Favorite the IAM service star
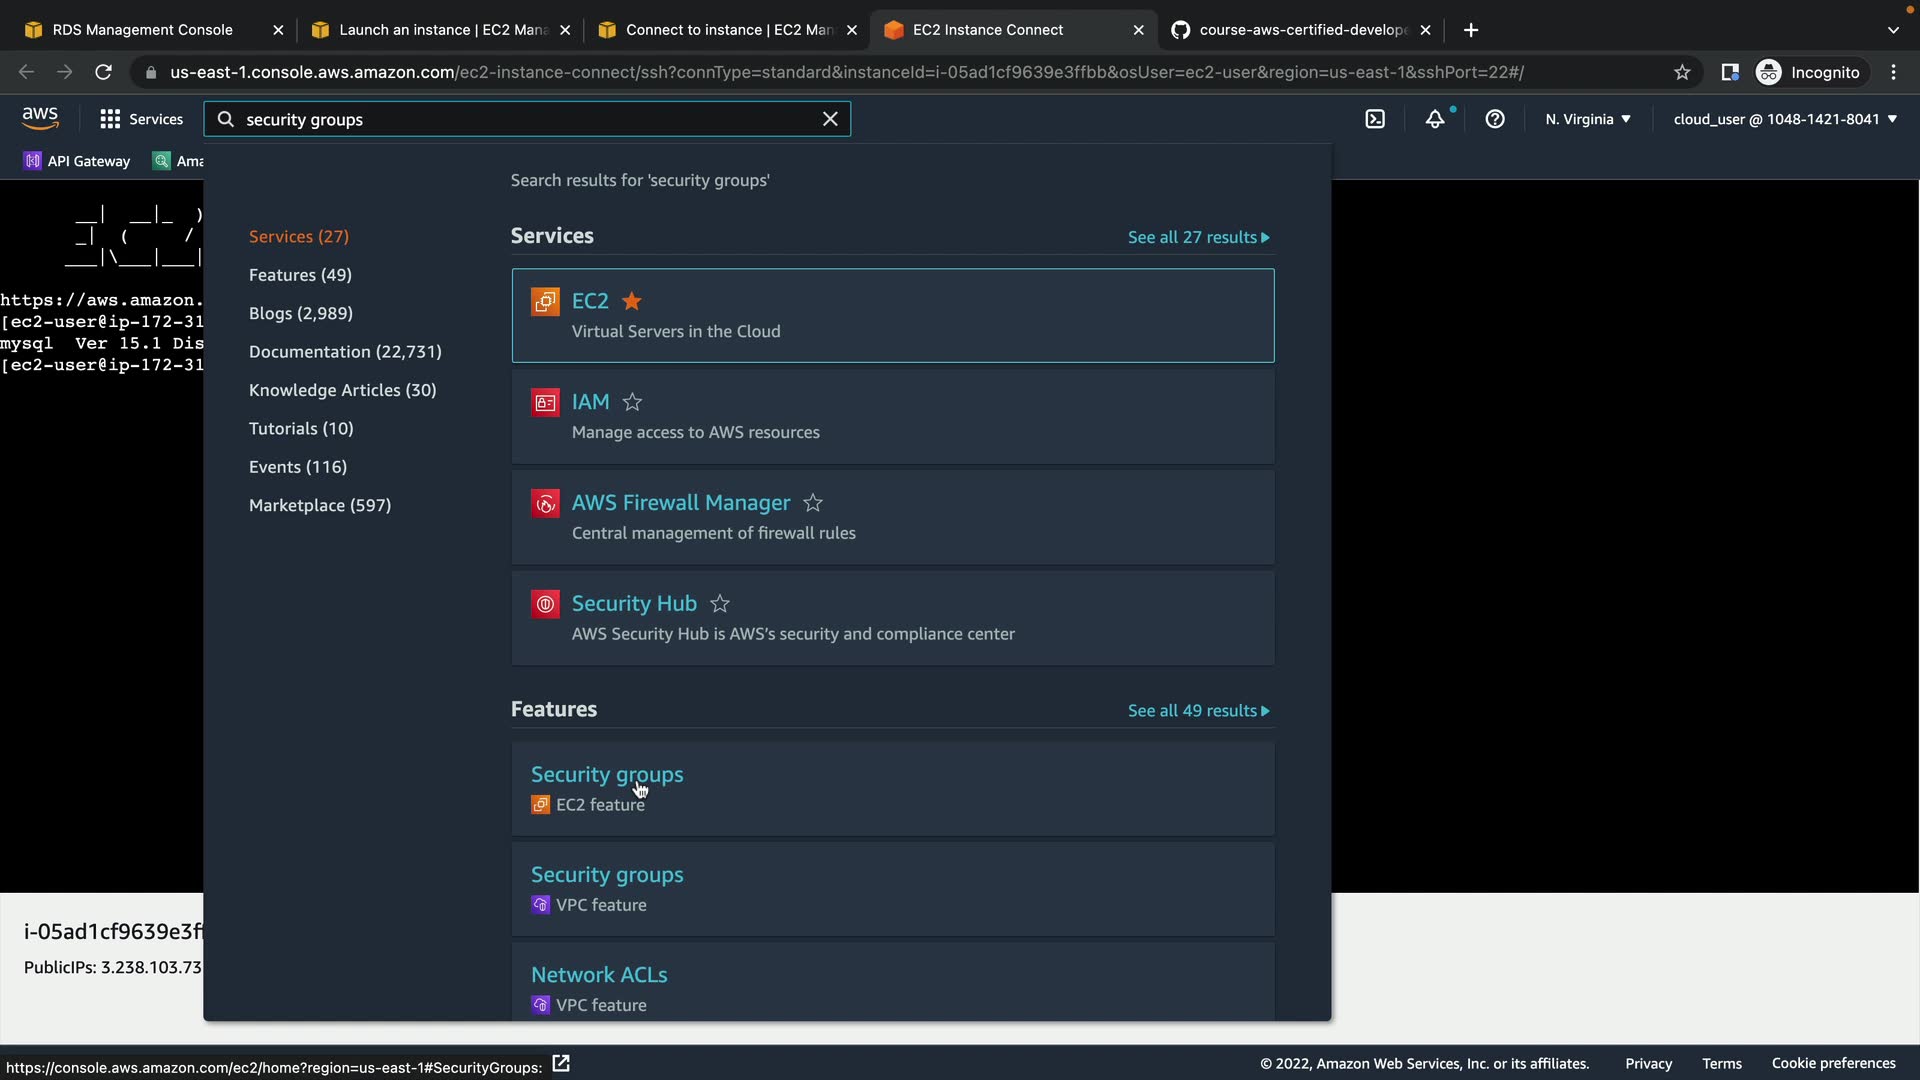 (632, 402)
